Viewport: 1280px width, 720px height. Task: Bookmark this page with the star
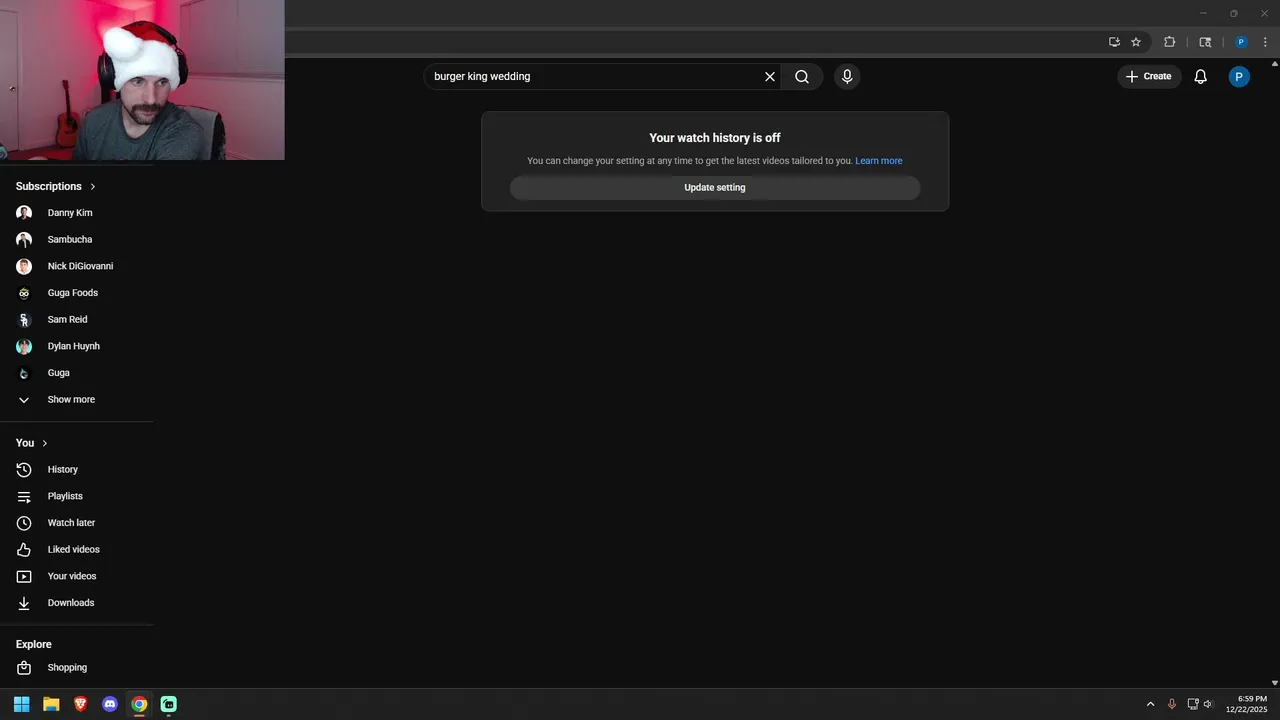pyautogui.click(x=1136, y=42)
